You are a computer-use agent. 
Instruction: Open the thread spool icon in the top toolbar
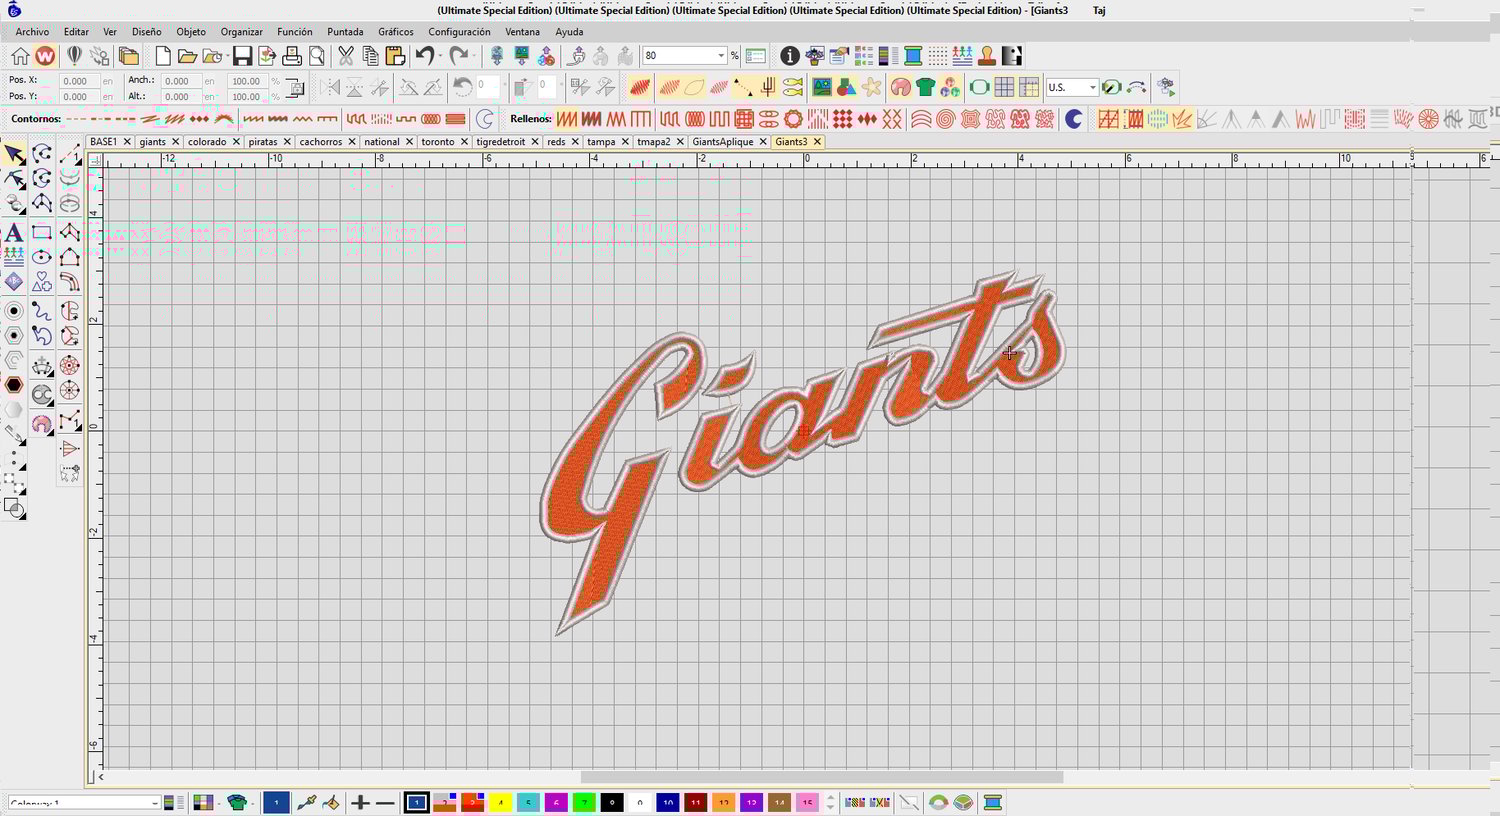pos(913,56)
